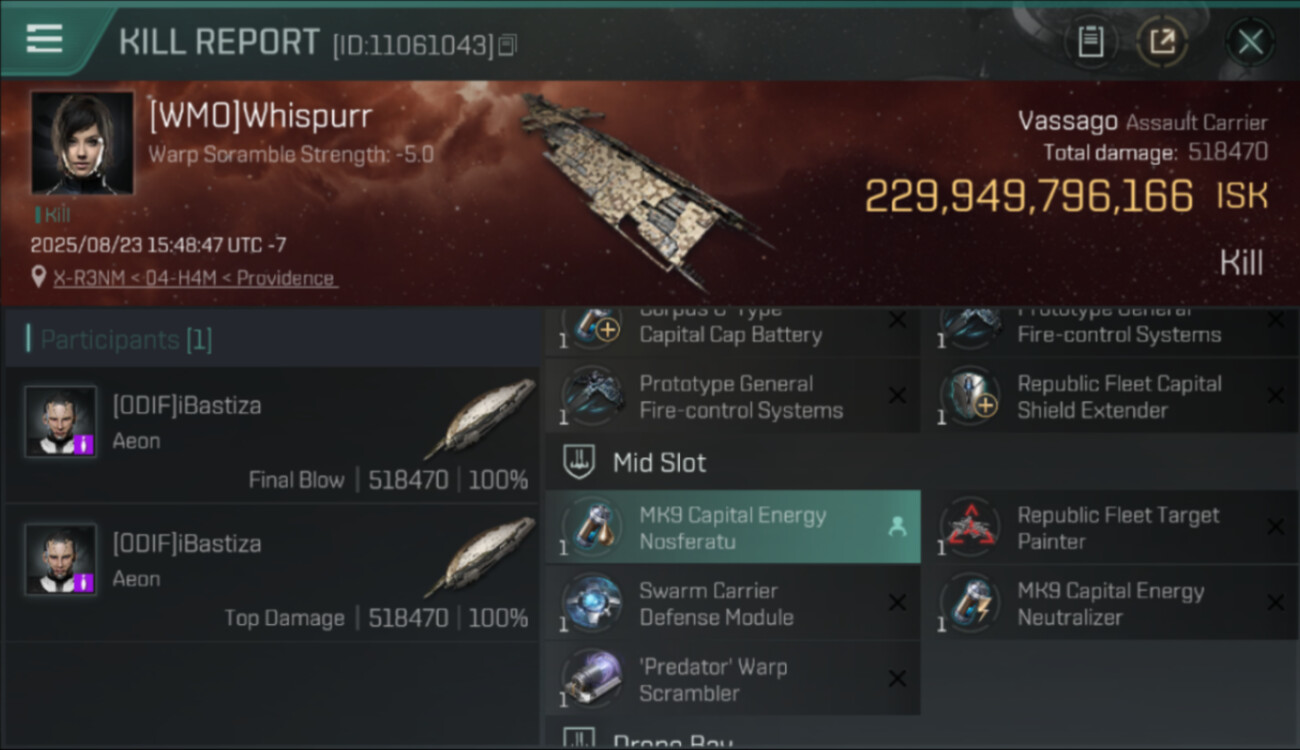The width and height of the screenshot is (1300, 750).
Task: Click the Republic Fleet Capital Shield Extender icon
Action: tap(971, 396)
